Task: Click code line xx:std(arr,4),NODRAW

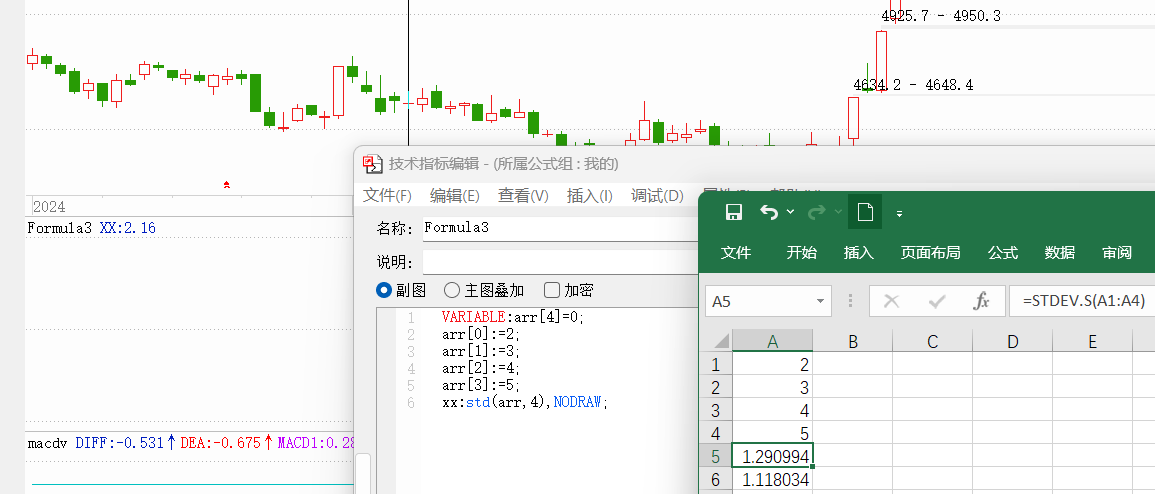Action: 526,402
